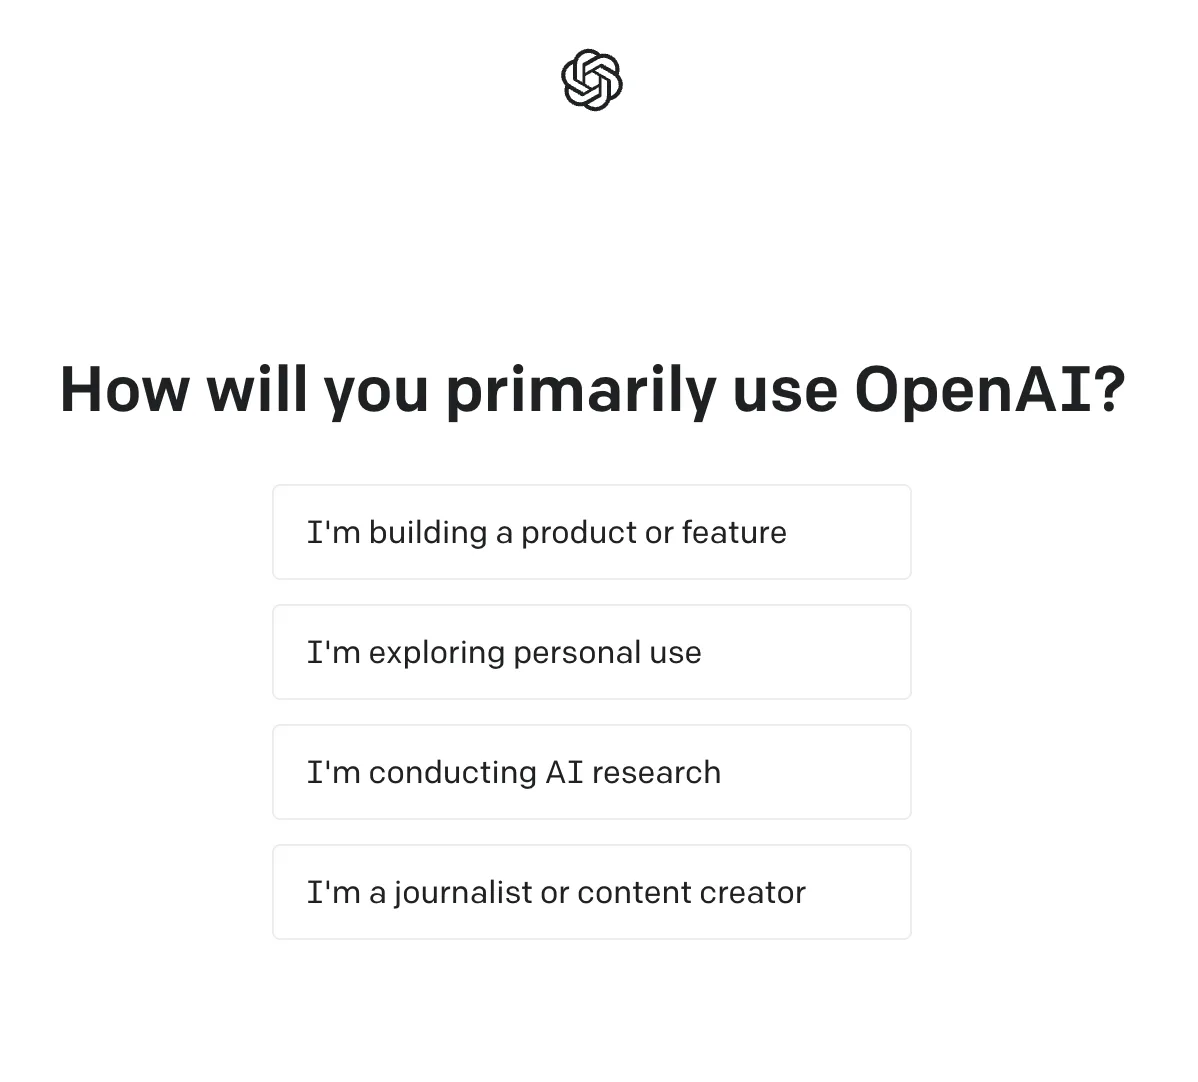Indicate you are conducting AI research
1198x1082 pixels.
click(592, 772)
